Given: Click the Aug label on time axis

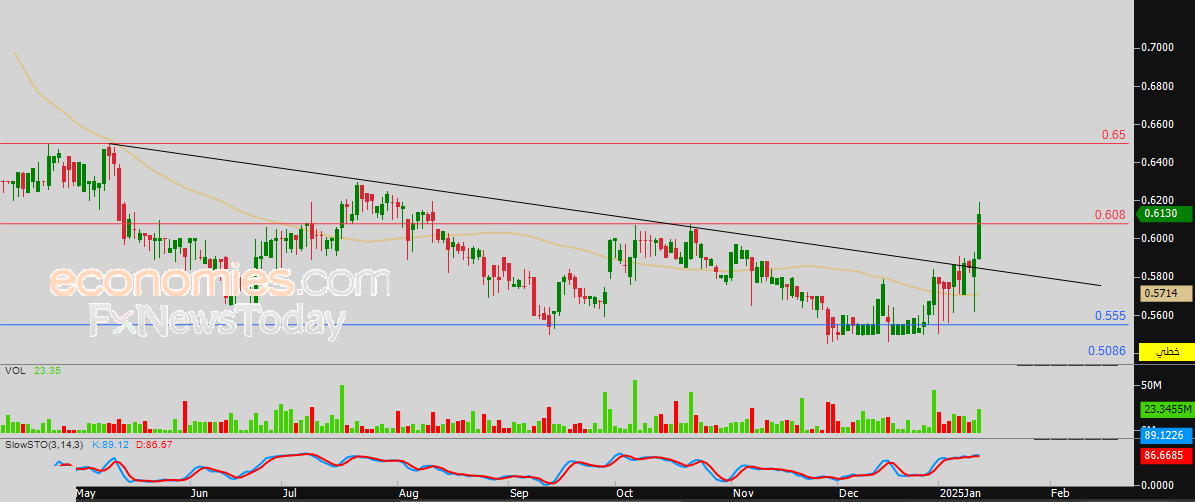Looking at the screenshot, I should point(408,494).
